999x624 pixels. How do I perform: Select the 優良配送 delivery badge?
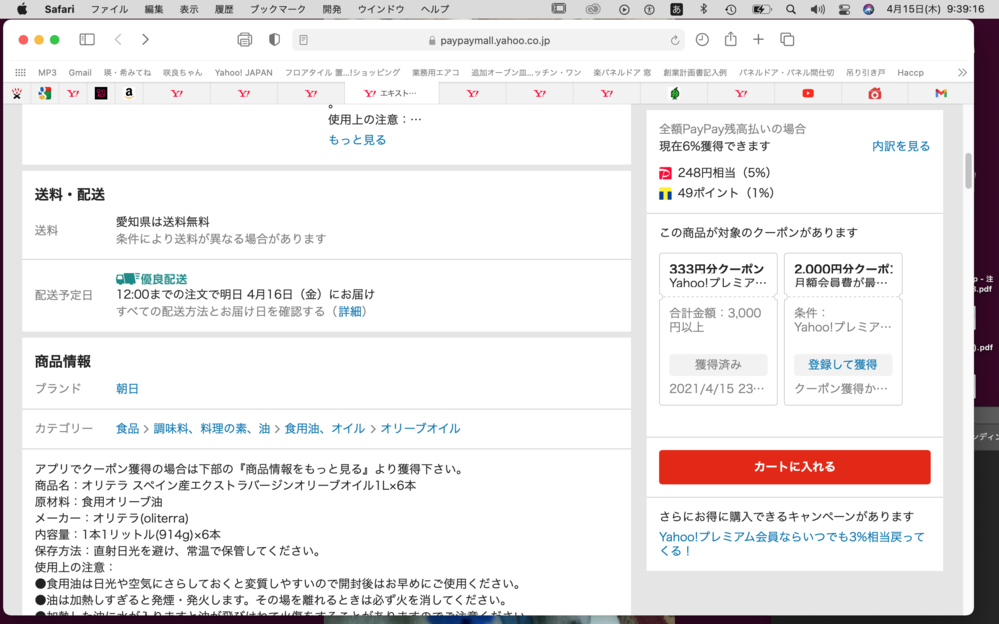pos(152,279)
